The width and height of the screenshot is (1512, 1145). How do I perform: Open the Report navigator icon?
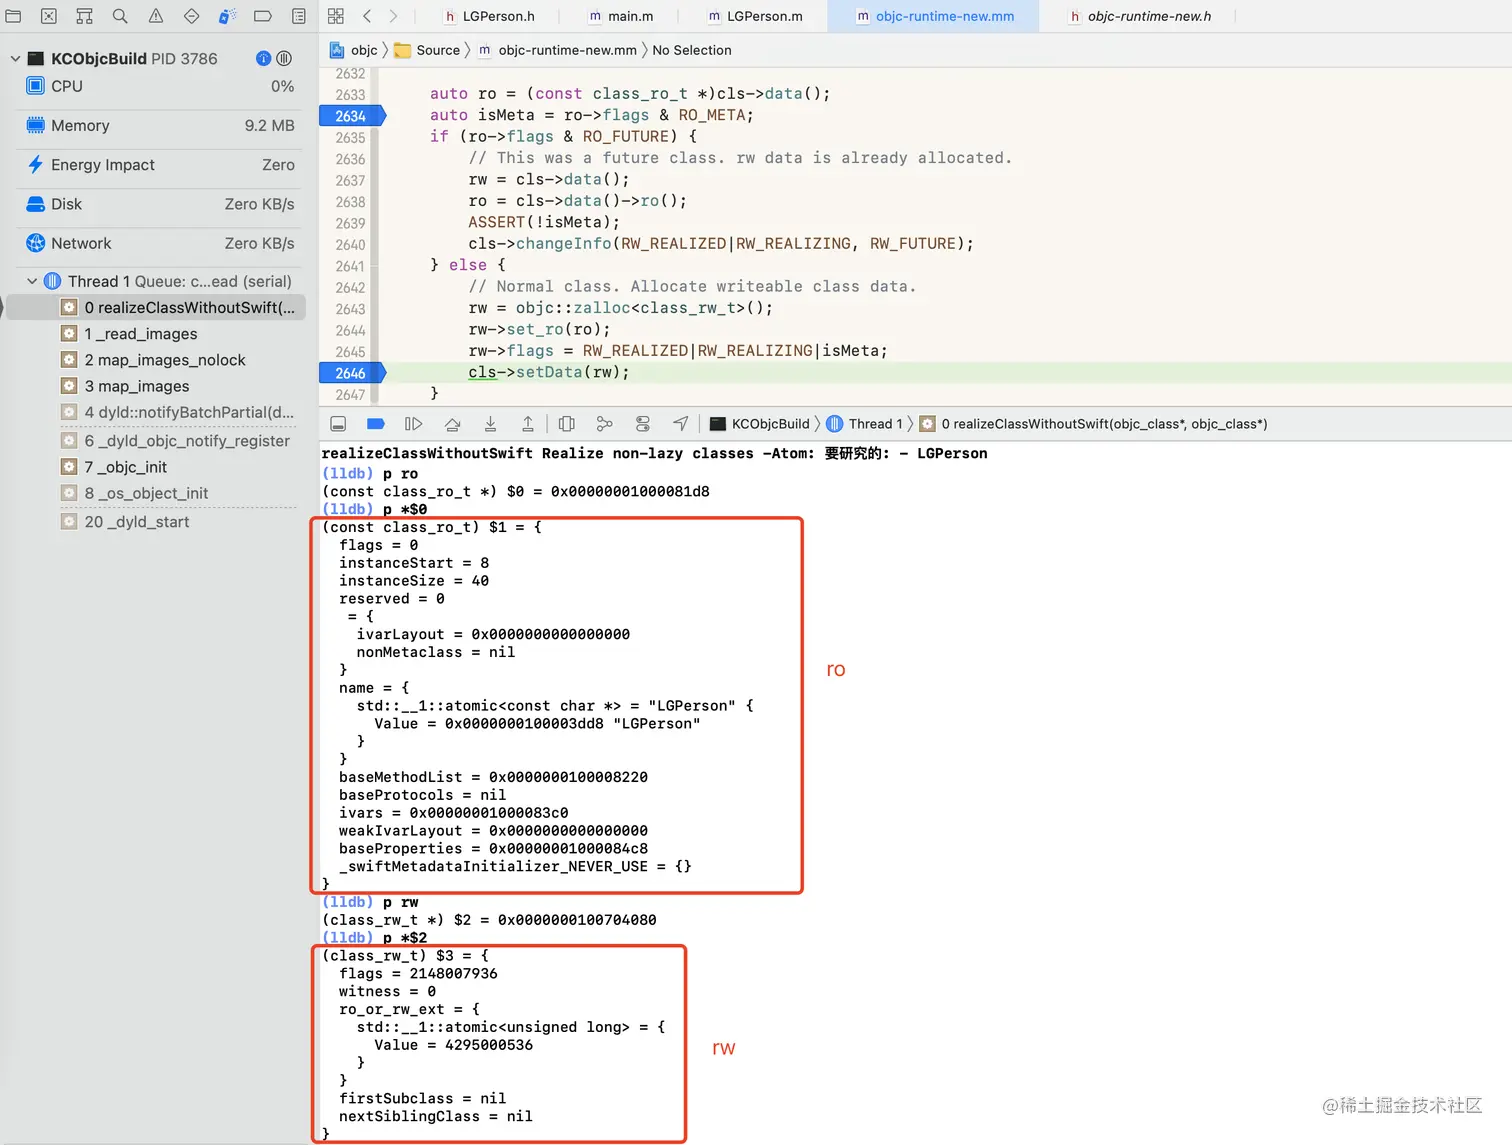299,16
